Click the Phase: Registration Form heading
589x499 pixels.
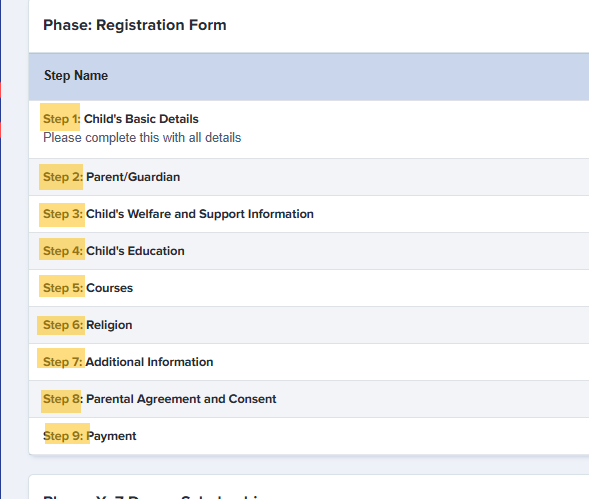[x=134, y=25]
